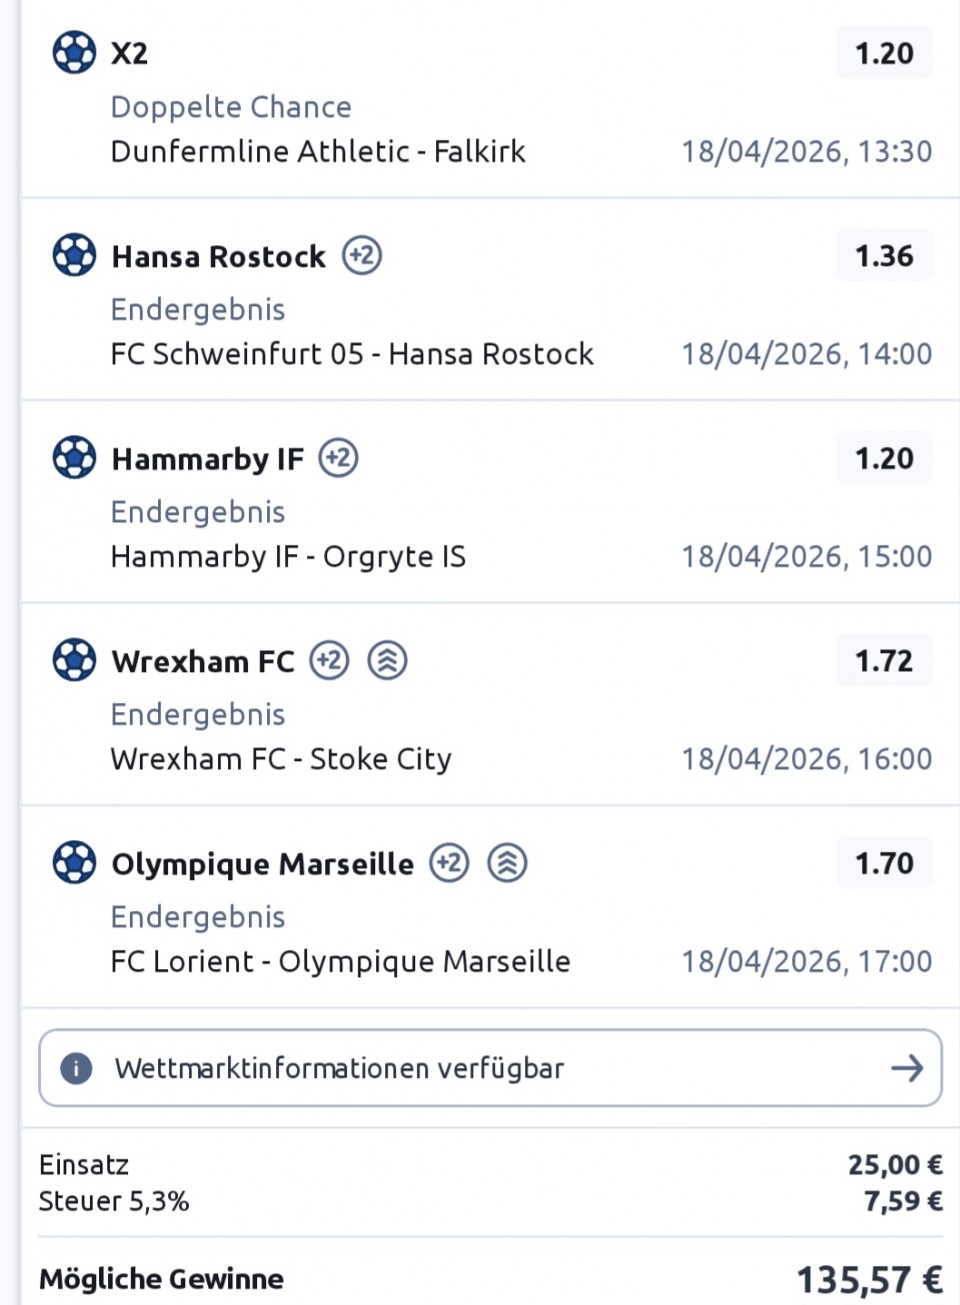This screenshot has width=960, height=1305.
Task: Click the boost chevrons icon beside Olympique Marseille
Action: [x=507, y=862]
